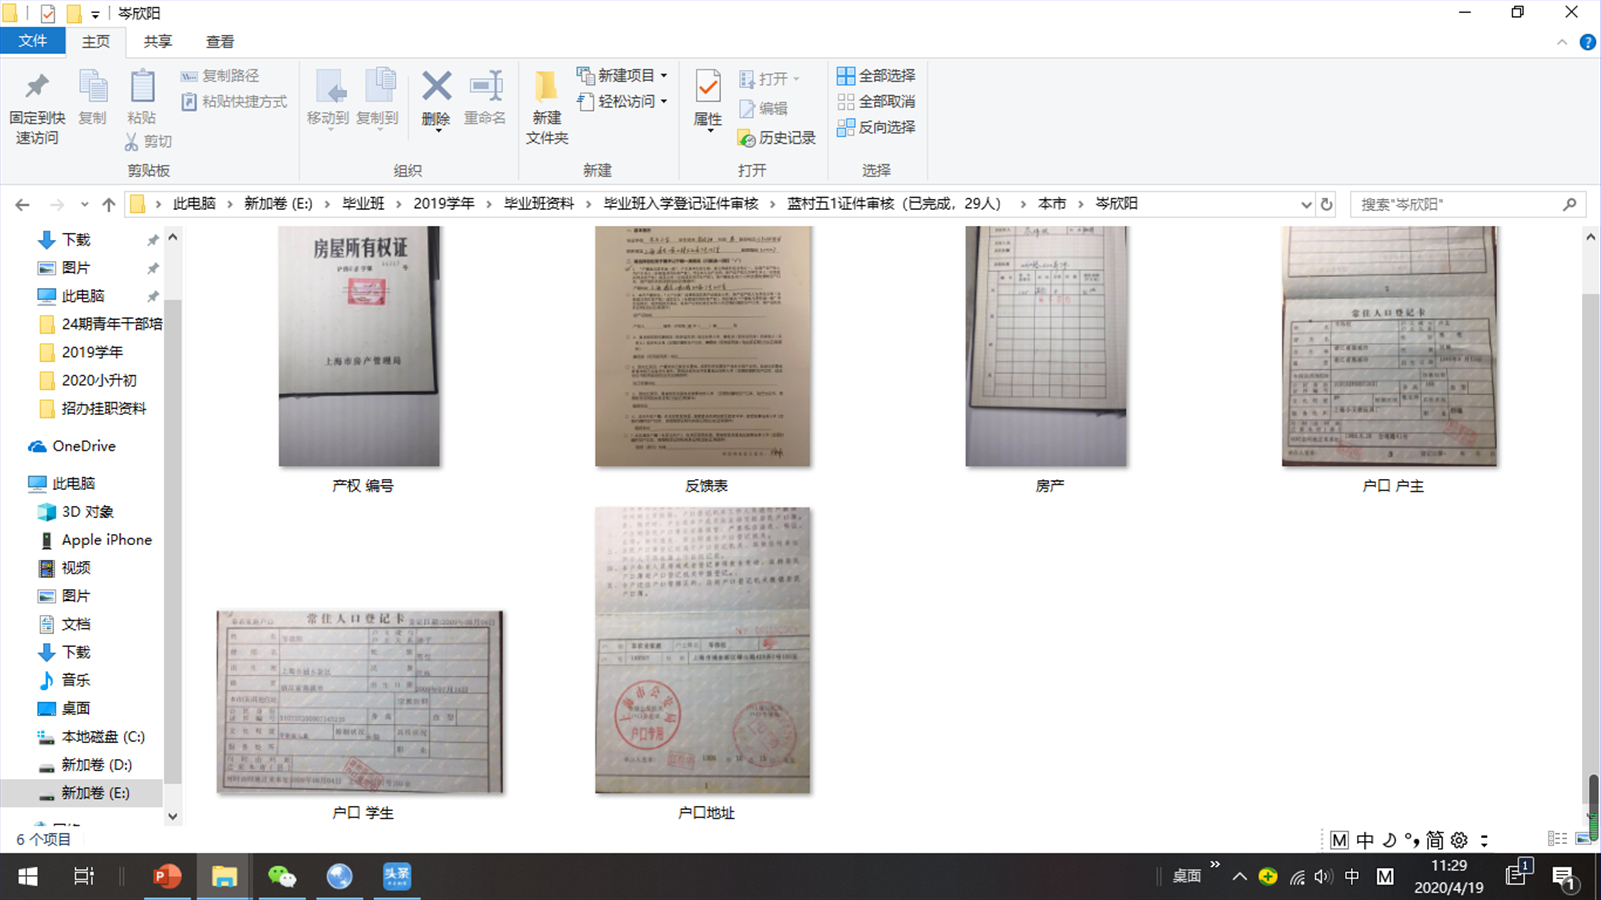Expand the New Item (新建项目) dropdown
1601x900 pixels.
click(664, 76)
